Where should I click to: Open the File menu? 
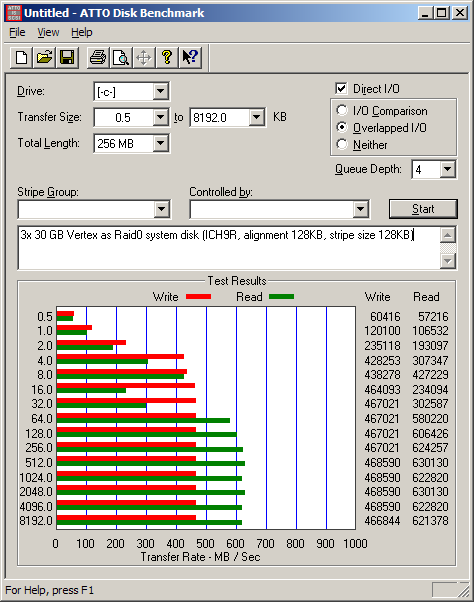pyautogui.click(x=17, y=32)
